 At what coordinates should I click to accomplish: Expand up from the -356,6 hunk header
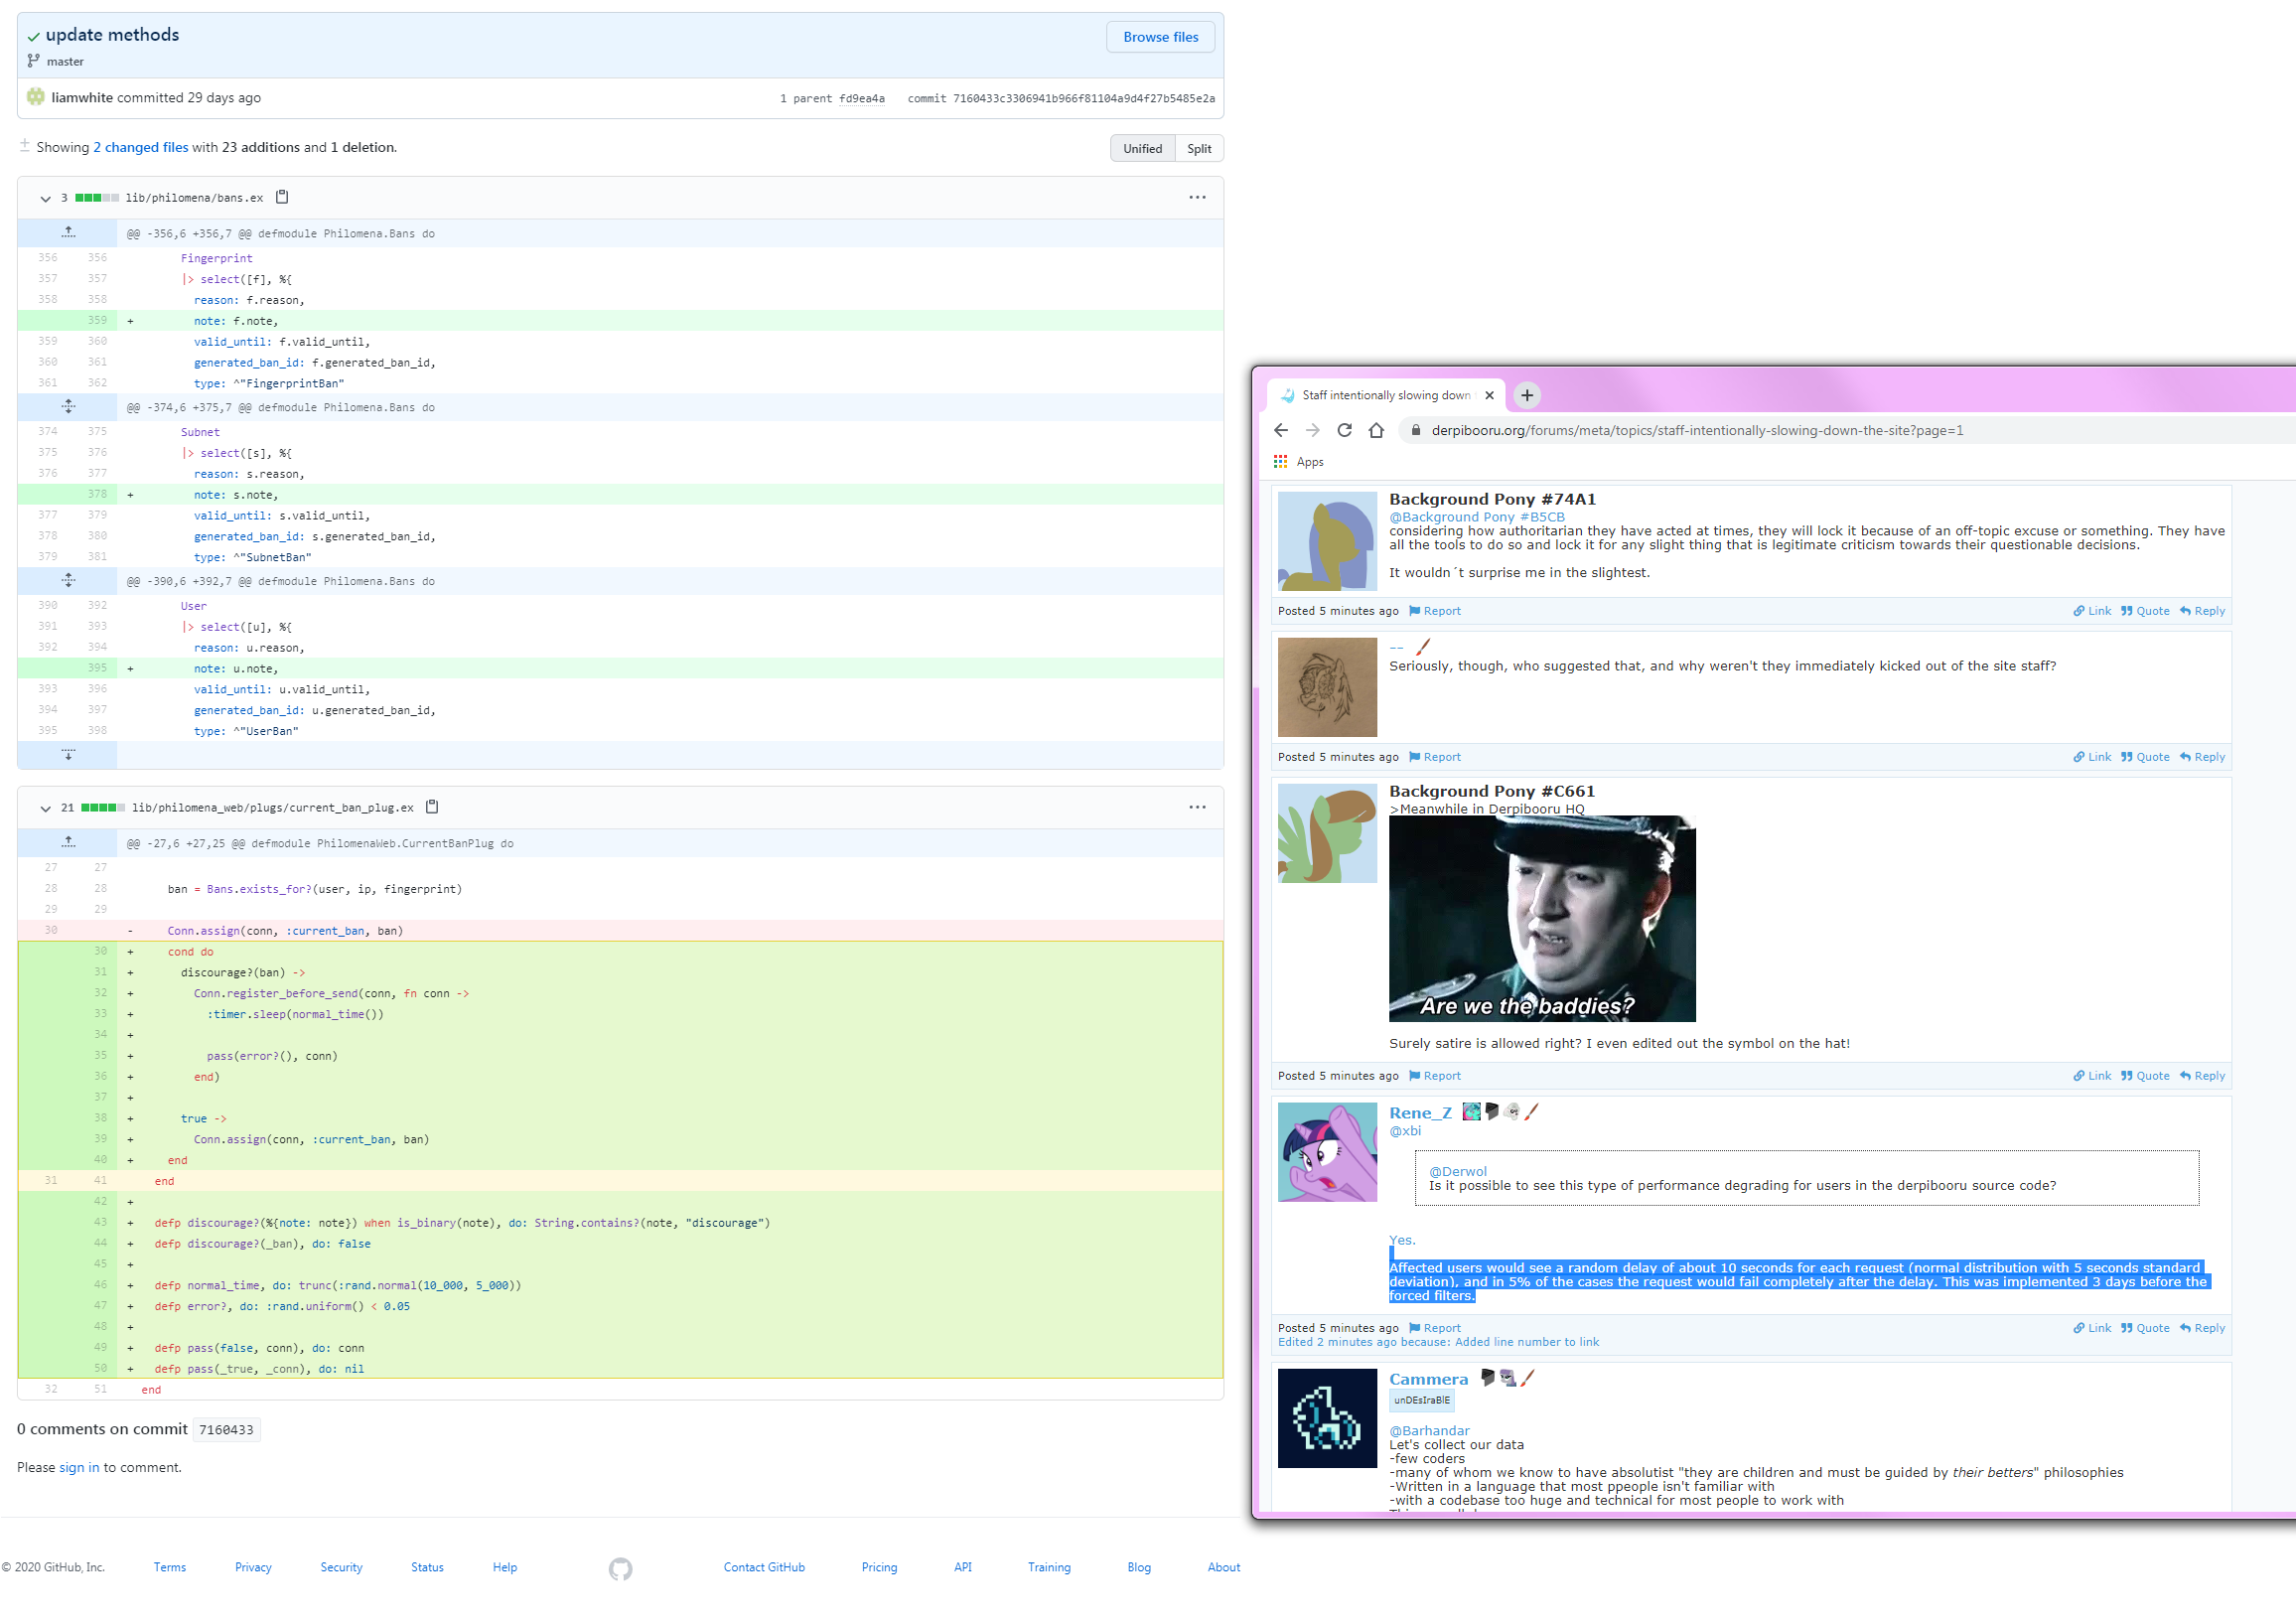click(68, 233)
